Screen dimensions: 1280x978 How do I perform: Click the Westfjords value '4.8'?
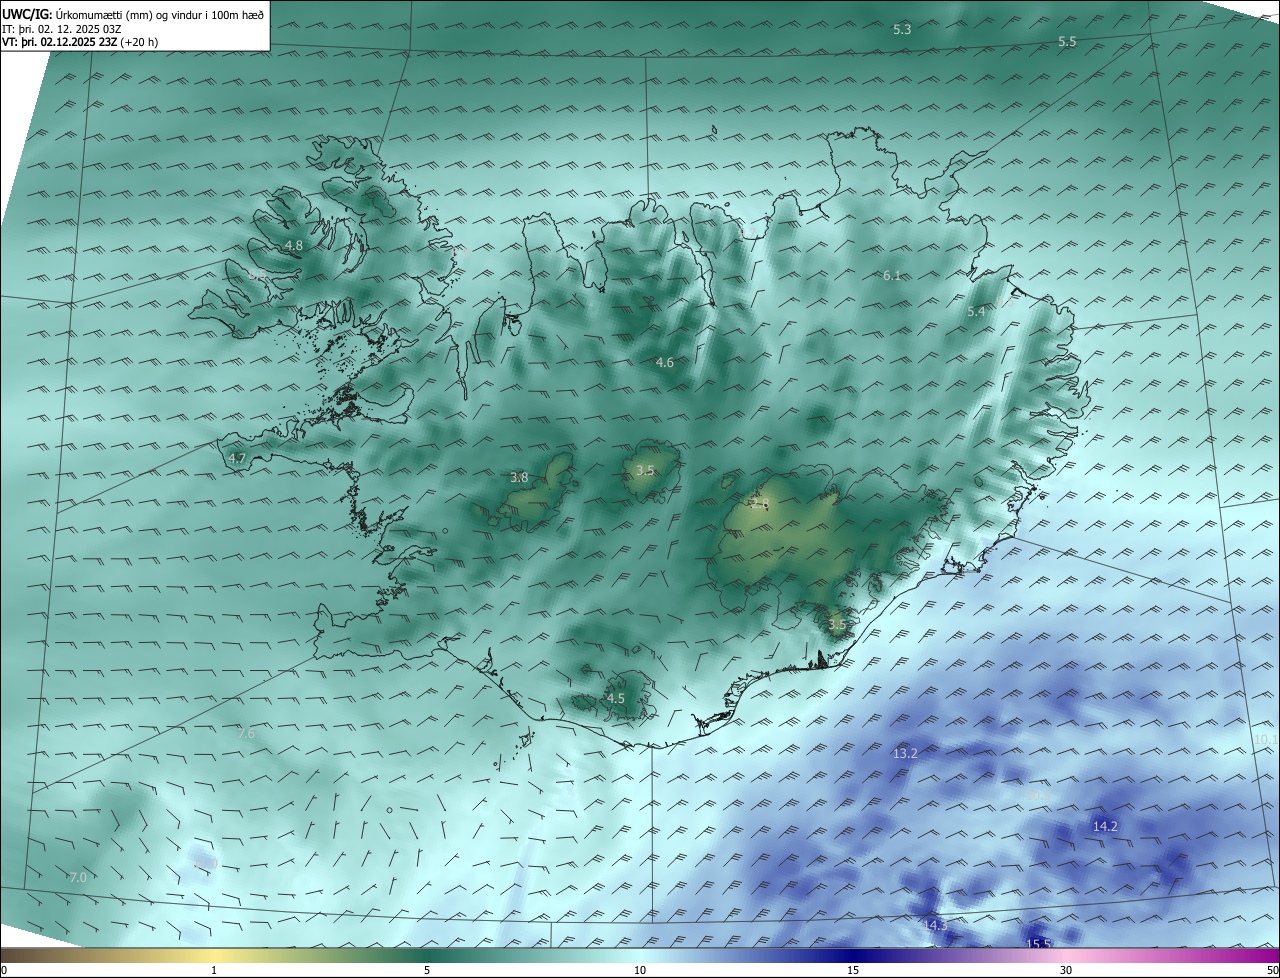tap(293, 245)
